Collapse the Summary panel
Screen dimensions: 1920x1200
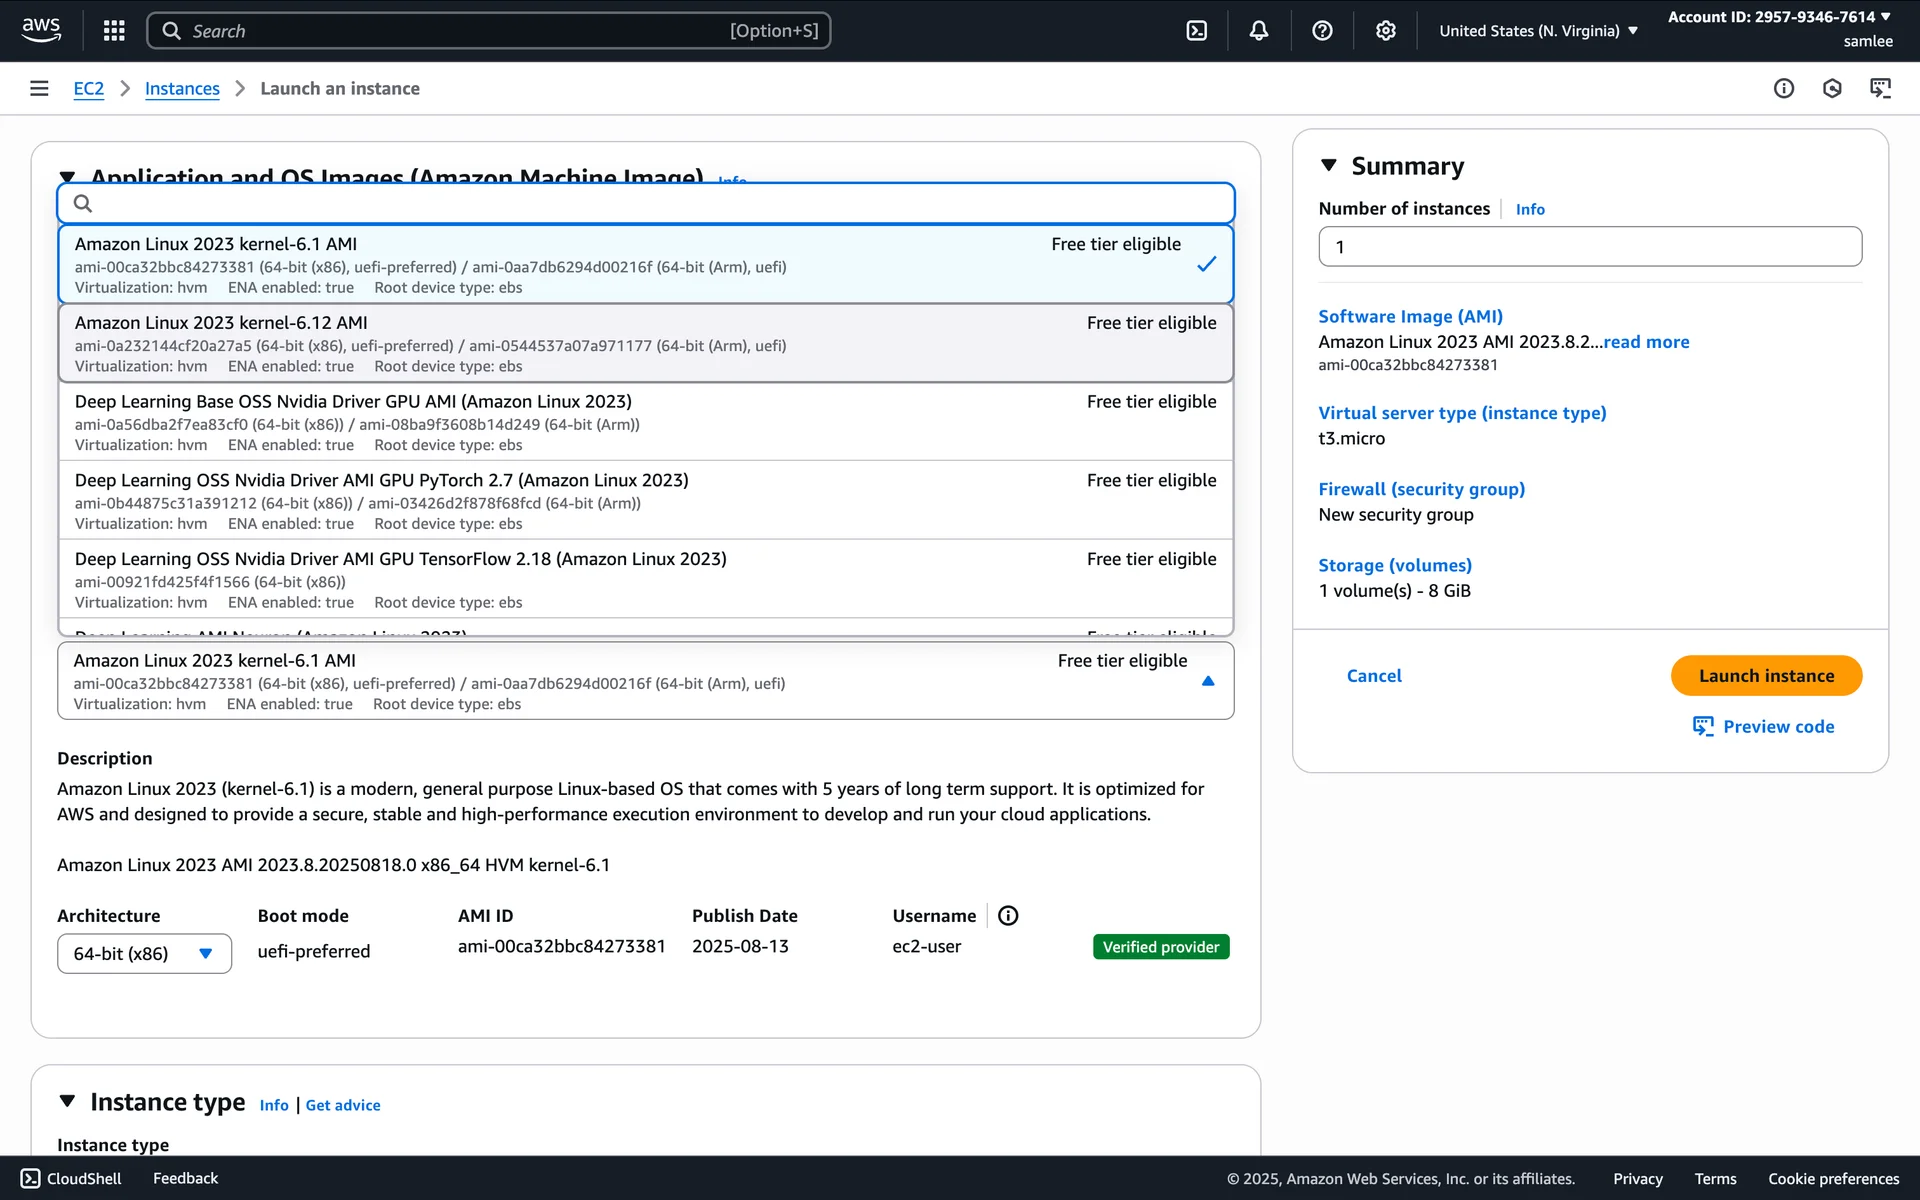[1328, 165]
